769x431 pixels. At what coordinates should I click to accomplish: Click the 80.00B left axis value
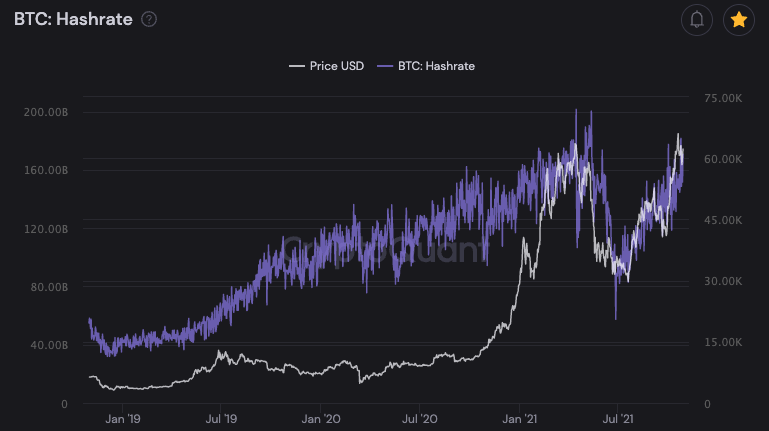(x=49, y=287)
